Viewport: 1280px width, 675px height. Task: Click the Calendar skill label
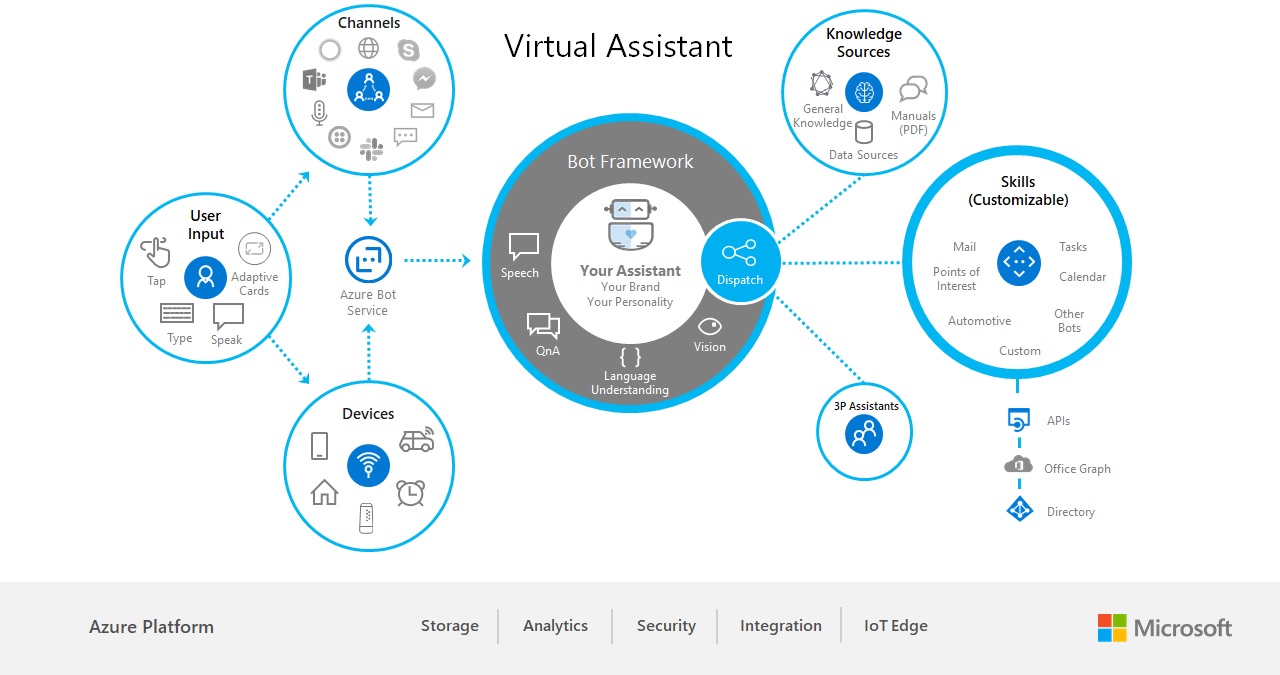[1083, 277]
